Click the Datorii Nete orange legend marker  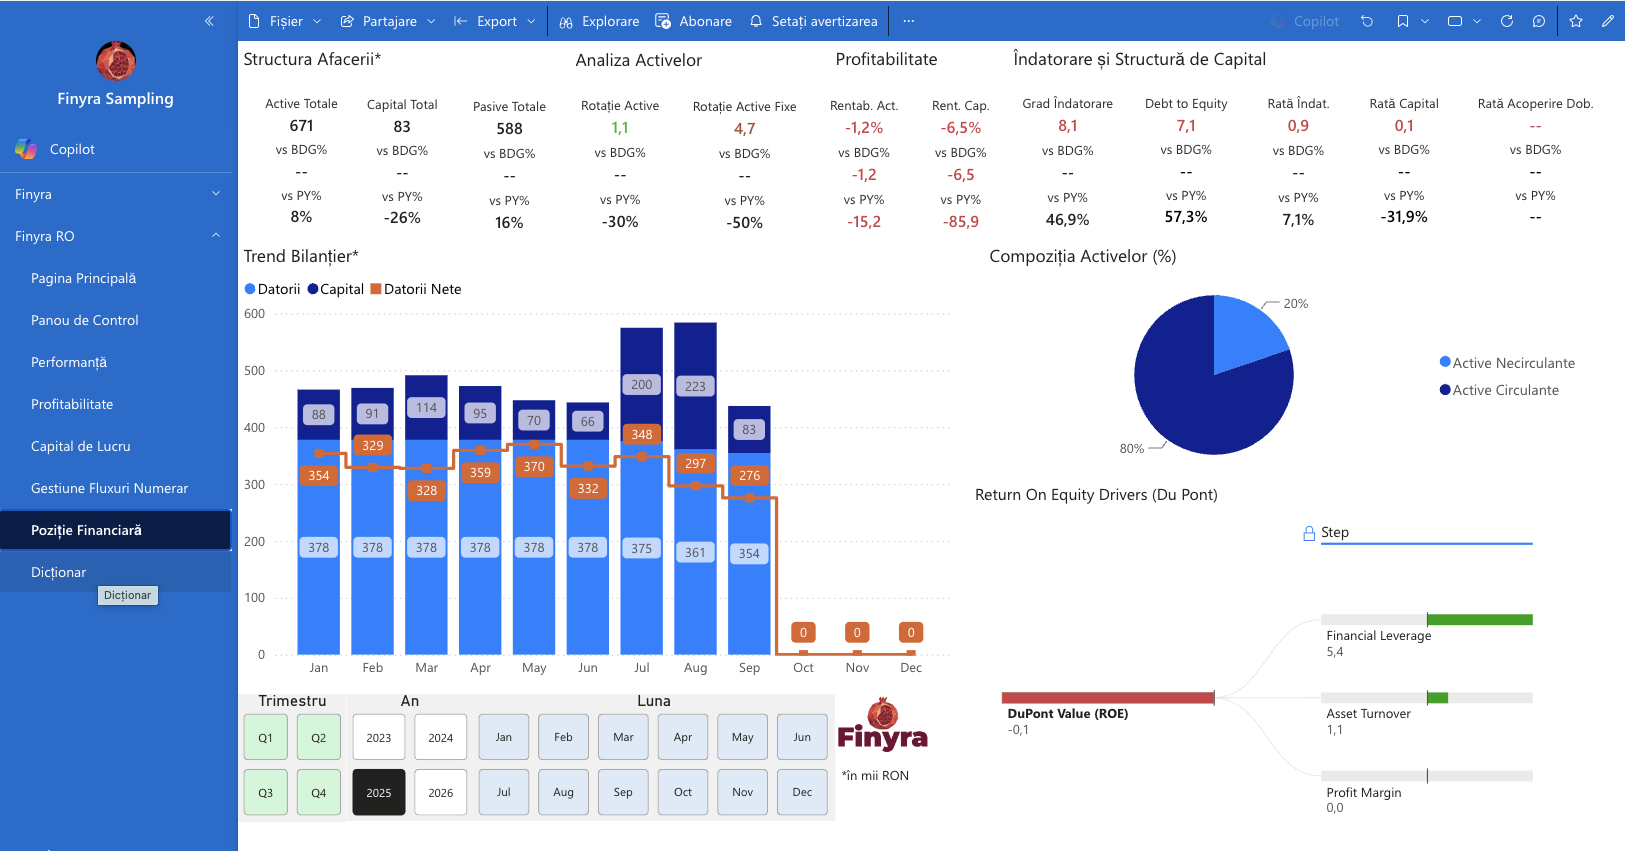click(x=376, y=289)
